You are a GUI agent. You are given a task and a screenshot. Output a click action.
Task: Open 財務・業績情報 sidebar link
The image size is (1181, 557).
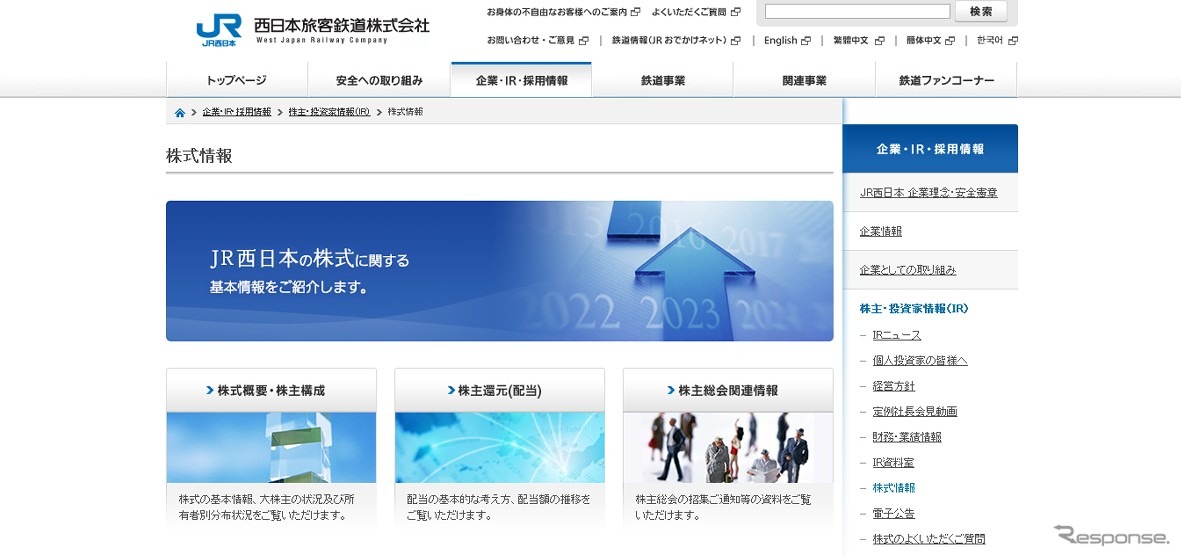click(x=907, y=437)
